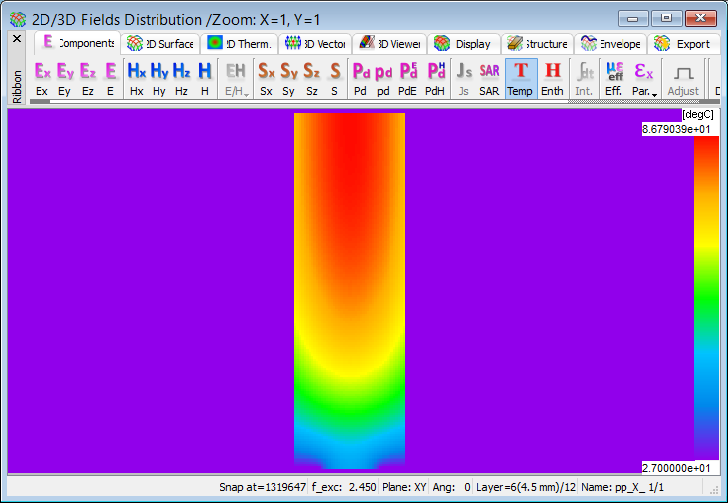Toggle the PdE electric power dissipation view

(x=408, y=78)
